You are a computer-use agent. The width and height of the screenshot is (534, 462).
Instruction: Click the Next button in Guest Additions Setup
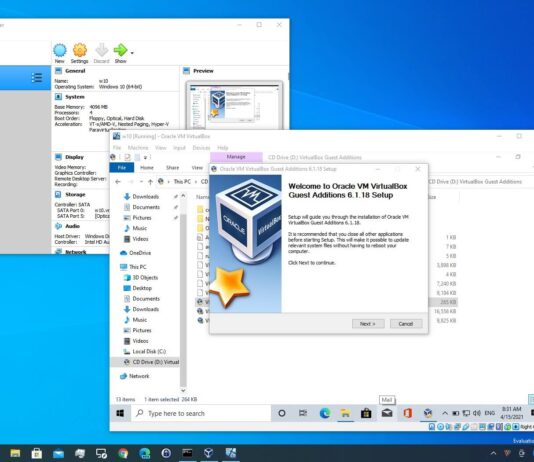pyautogui.click(x=368, y=324)
